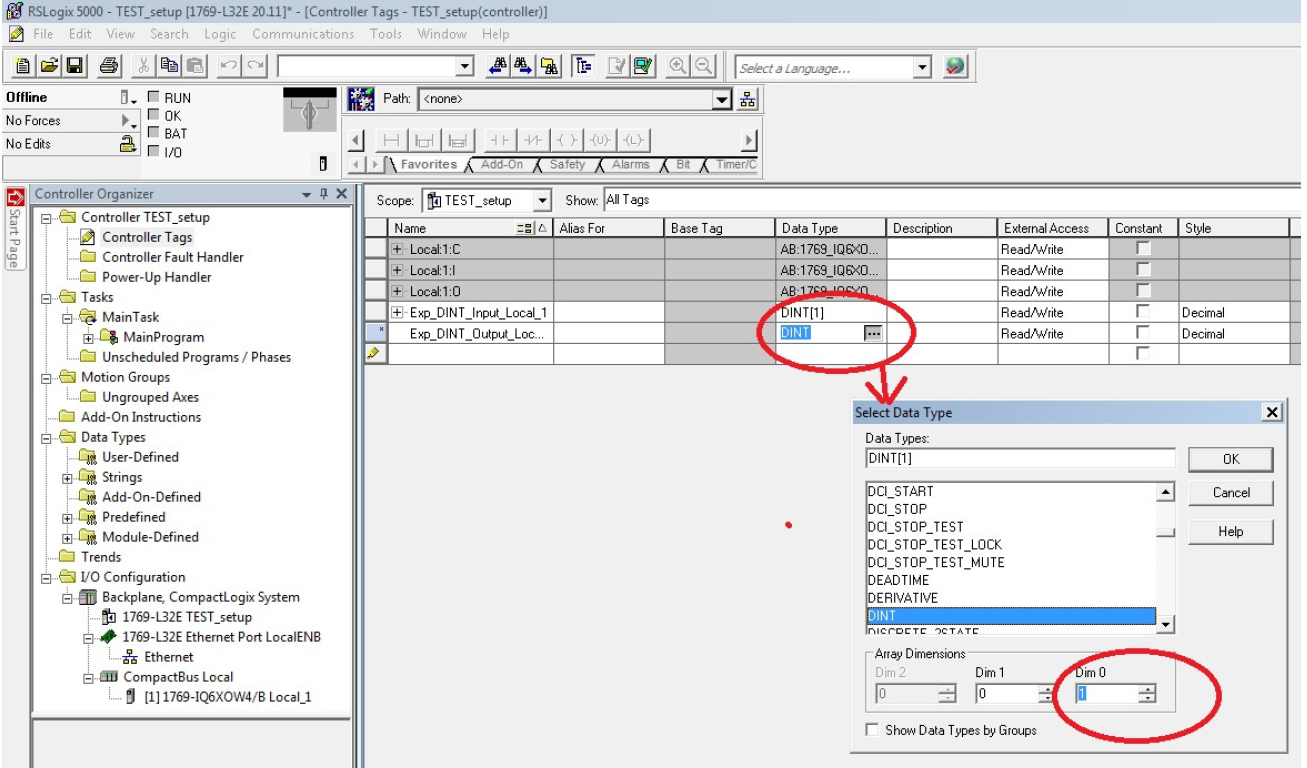This screenshot has height=768, width=1307.
Task: Click the Verify Controller icon
Action: [x=643, y=67]
